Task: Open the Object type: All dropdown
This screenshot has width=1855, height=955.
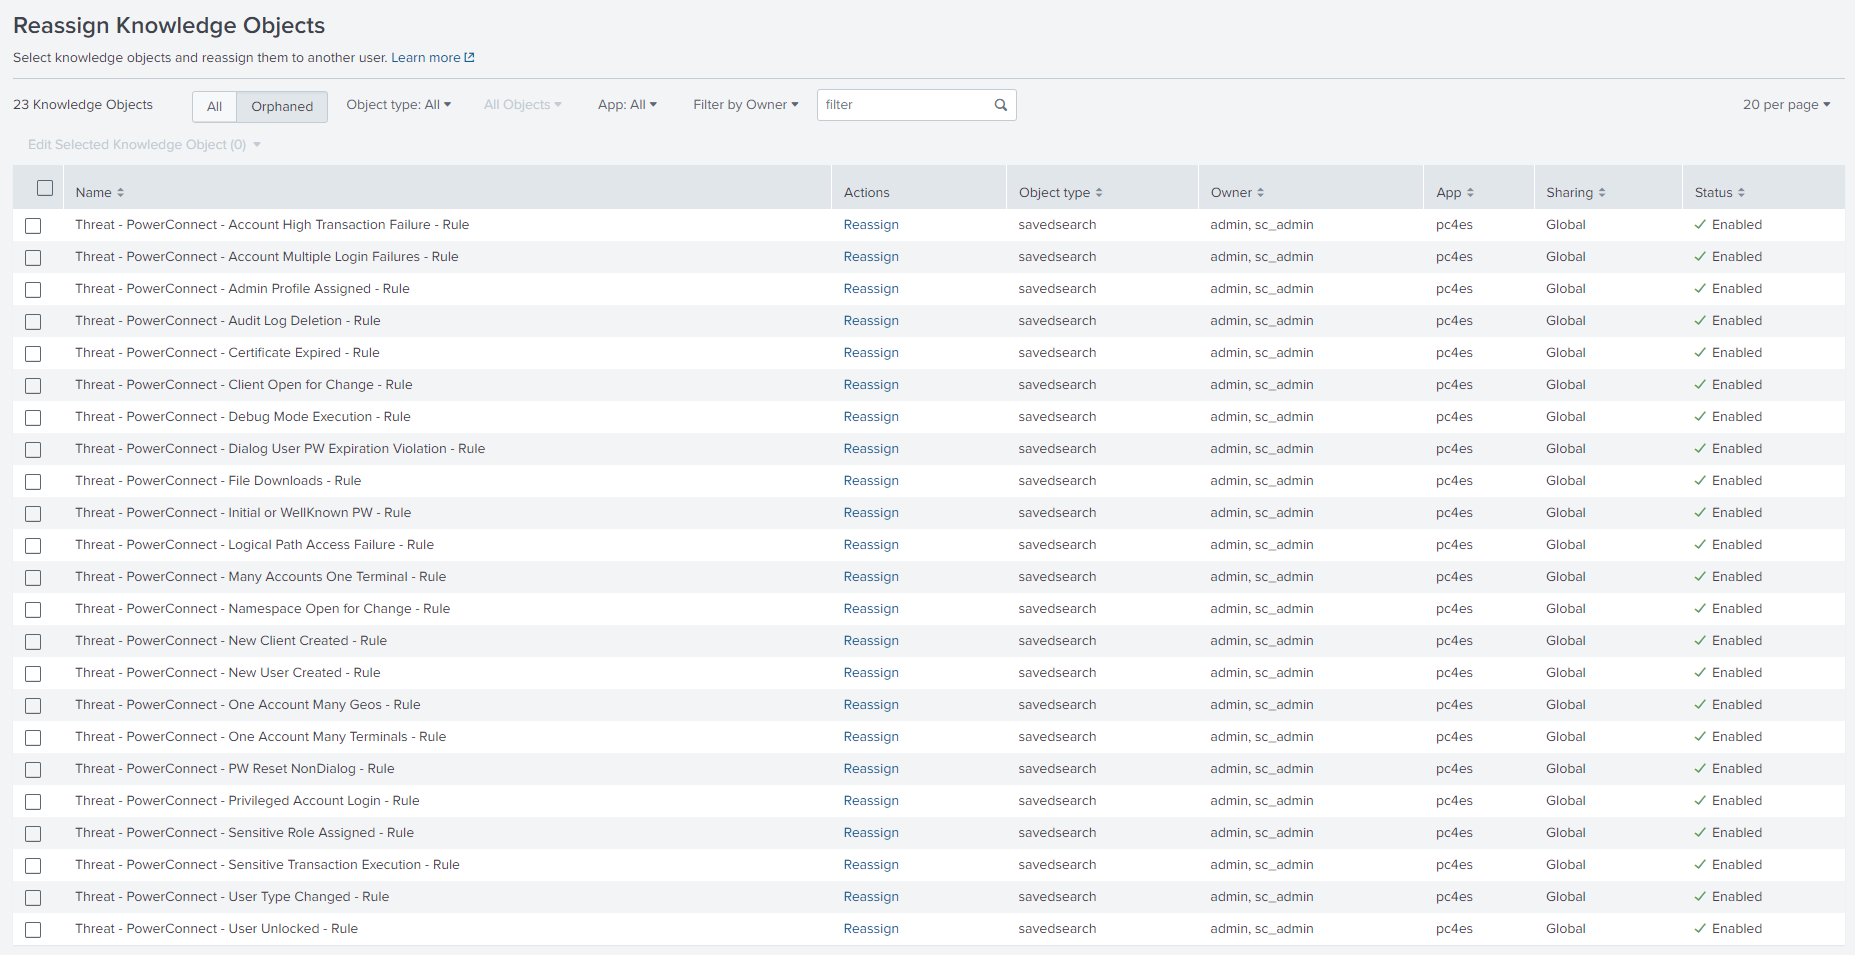Action: [398, 105]
